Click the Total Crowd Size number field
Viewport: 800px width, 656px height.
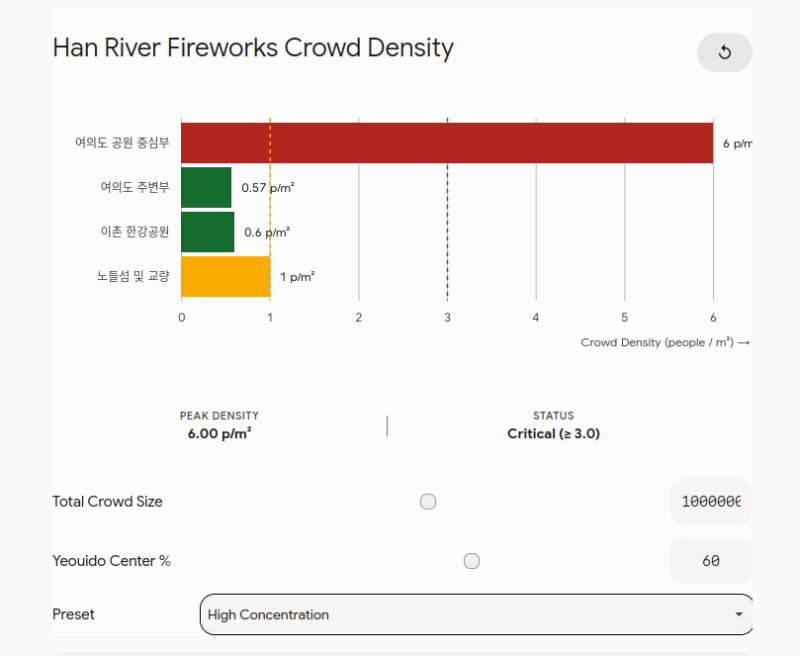click(711, 501)
